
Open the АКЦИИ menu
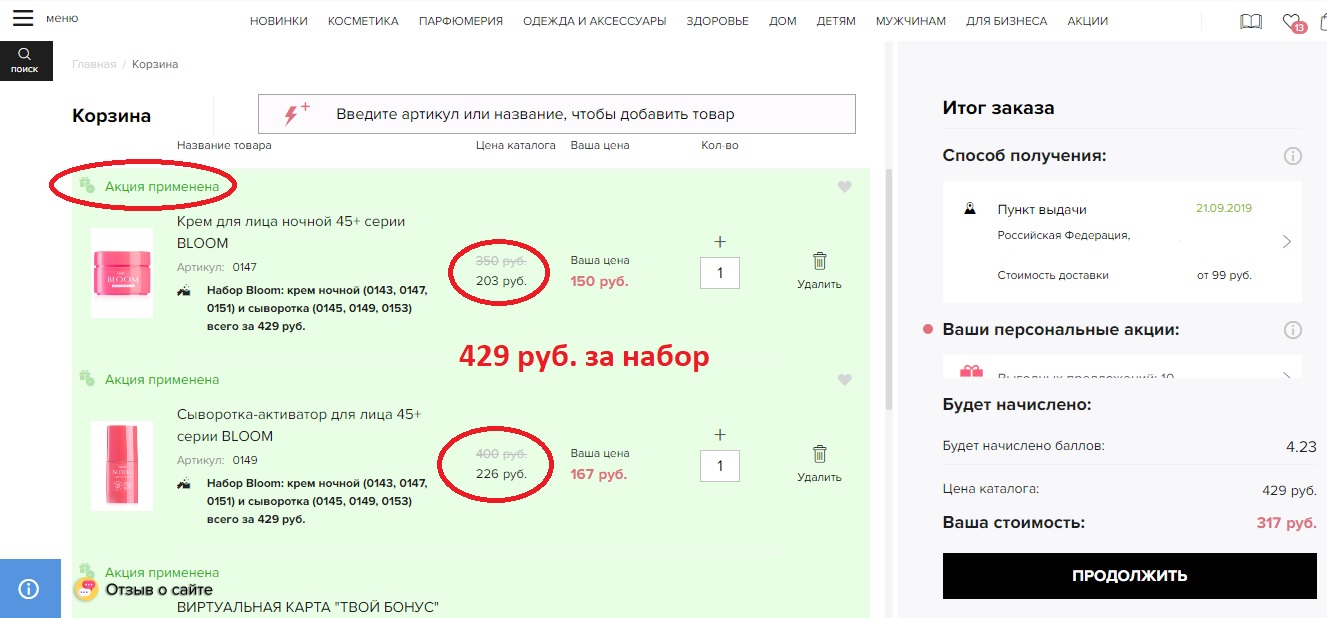pyautogui.click(x=1087, y=21)
